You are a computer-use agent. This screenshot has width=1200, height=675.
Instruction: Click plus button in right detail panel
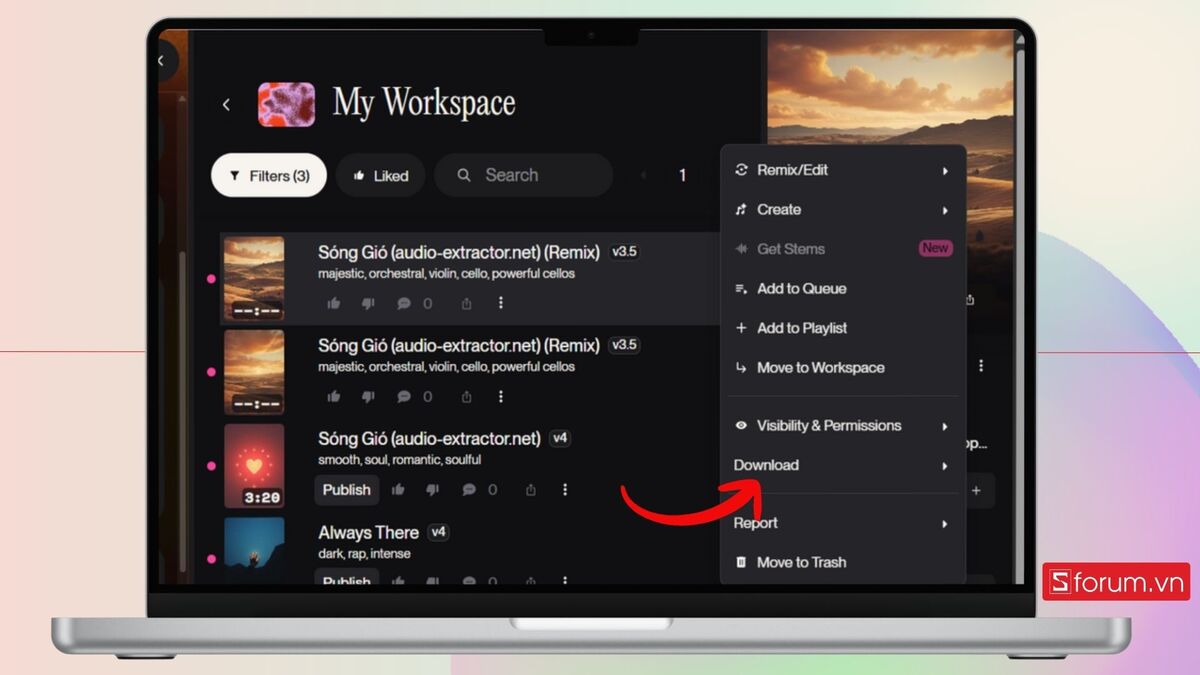click(x=976, y=490)
